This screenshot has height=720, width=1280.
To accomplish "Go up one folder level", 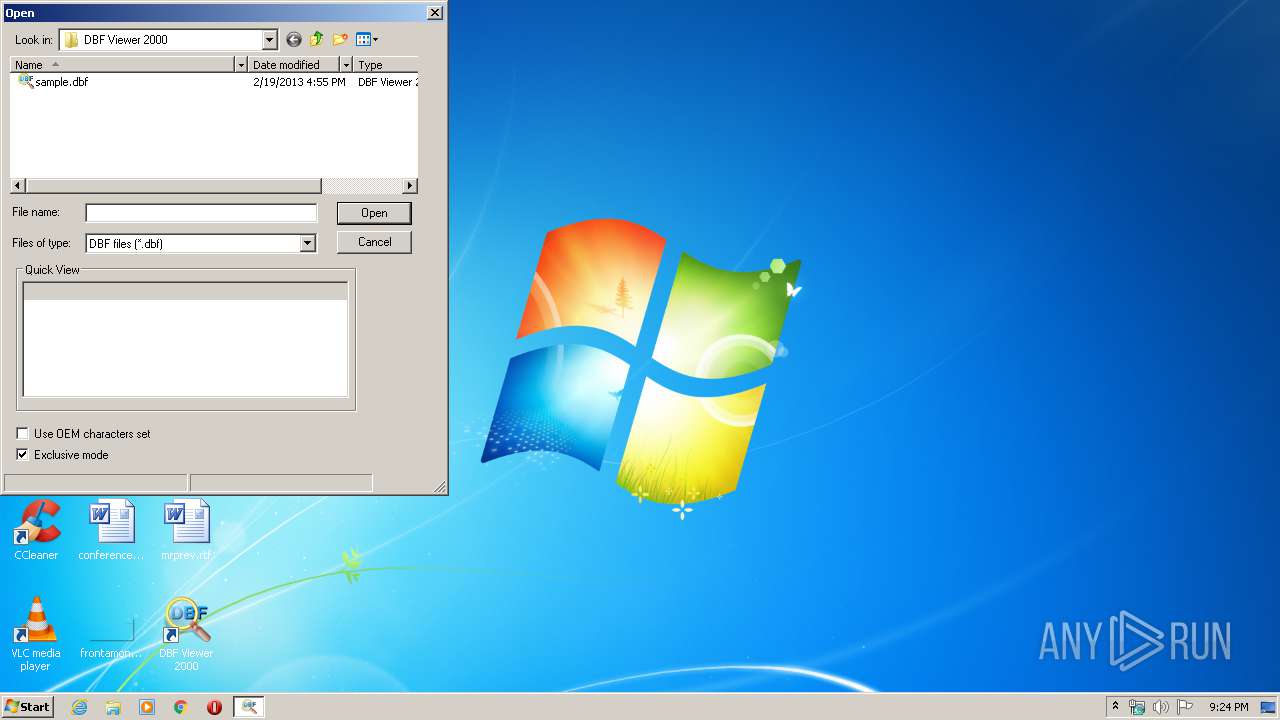I will (x=316, y=40).
